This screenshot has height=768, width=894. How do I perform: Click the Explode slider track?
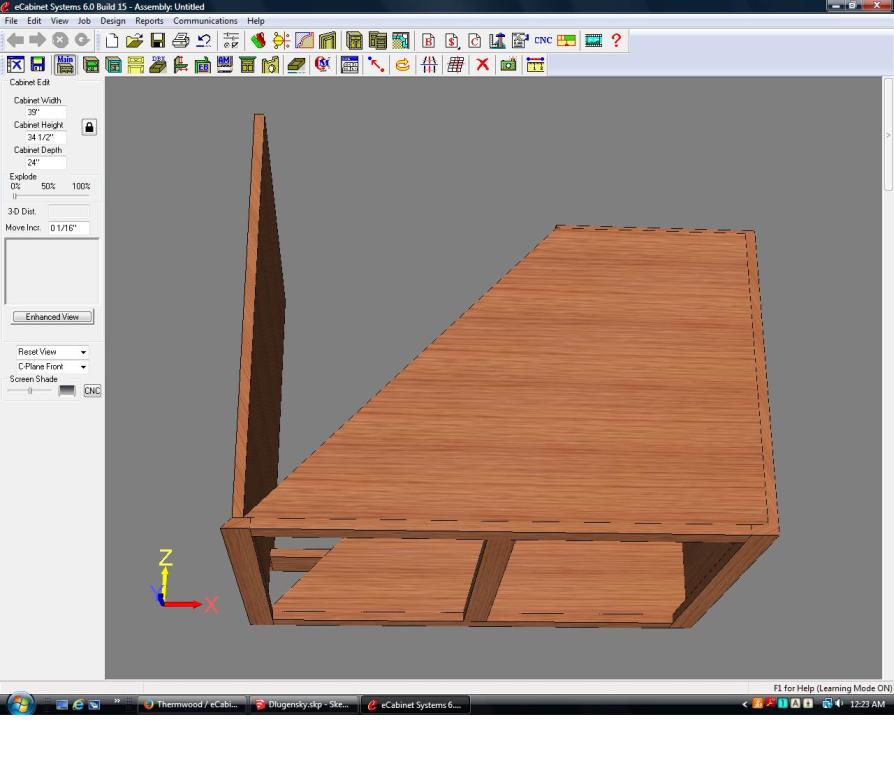coord(50,196)
